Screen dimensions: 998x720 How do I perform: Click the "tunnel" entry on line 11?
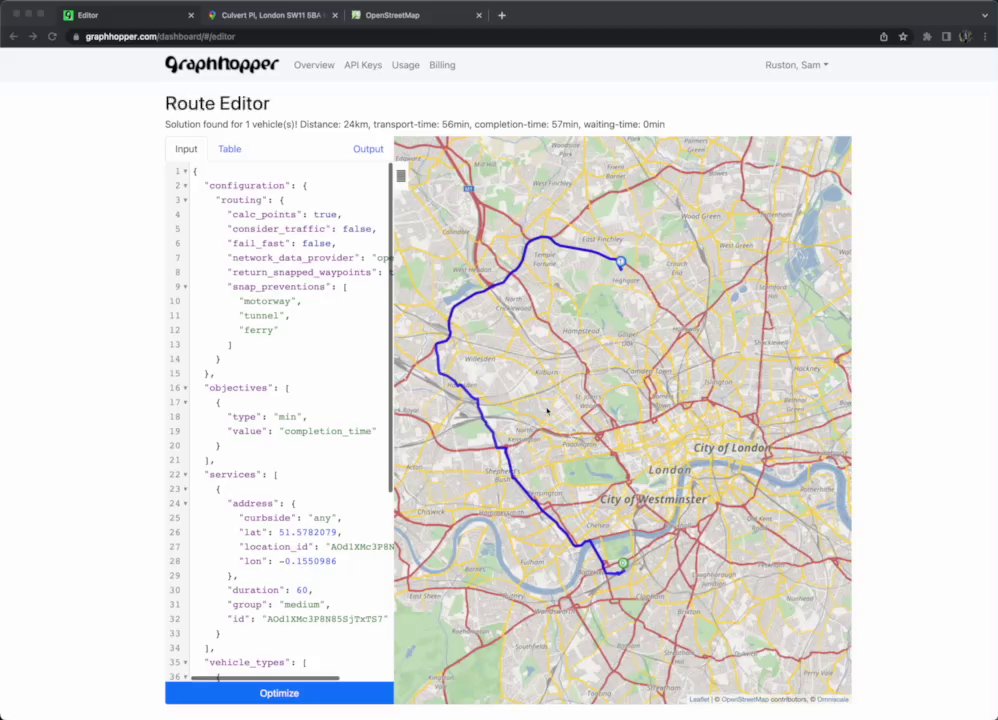[262, 316]
